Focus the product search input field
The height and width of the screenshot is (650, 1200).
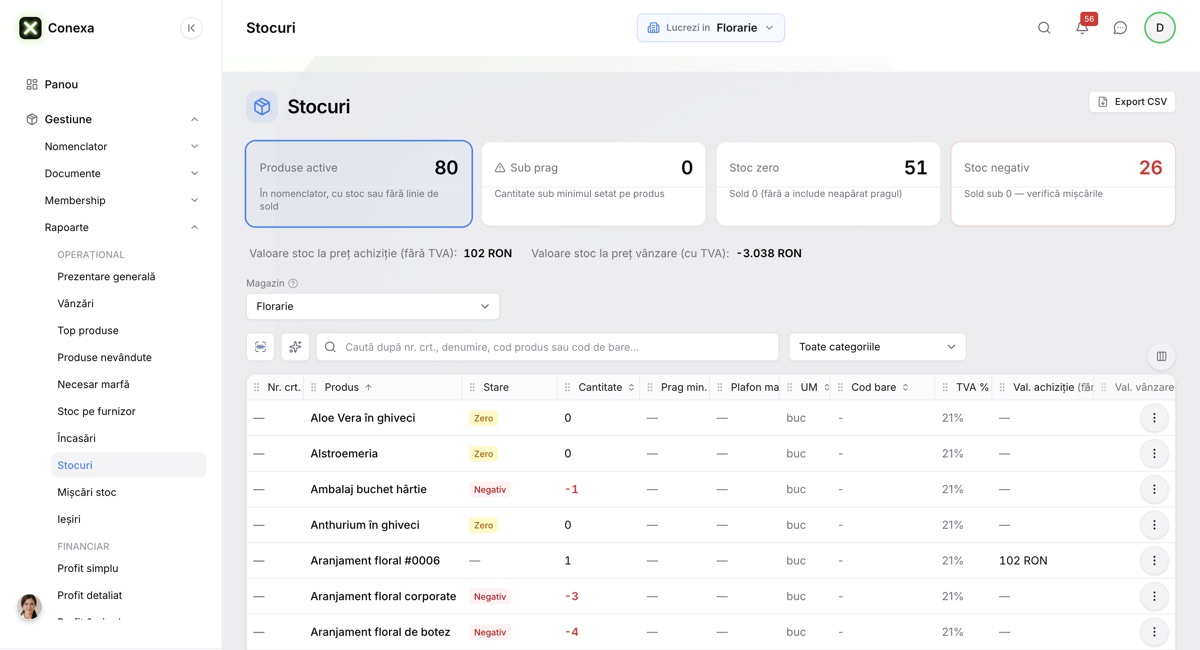(x=547, y=347)
